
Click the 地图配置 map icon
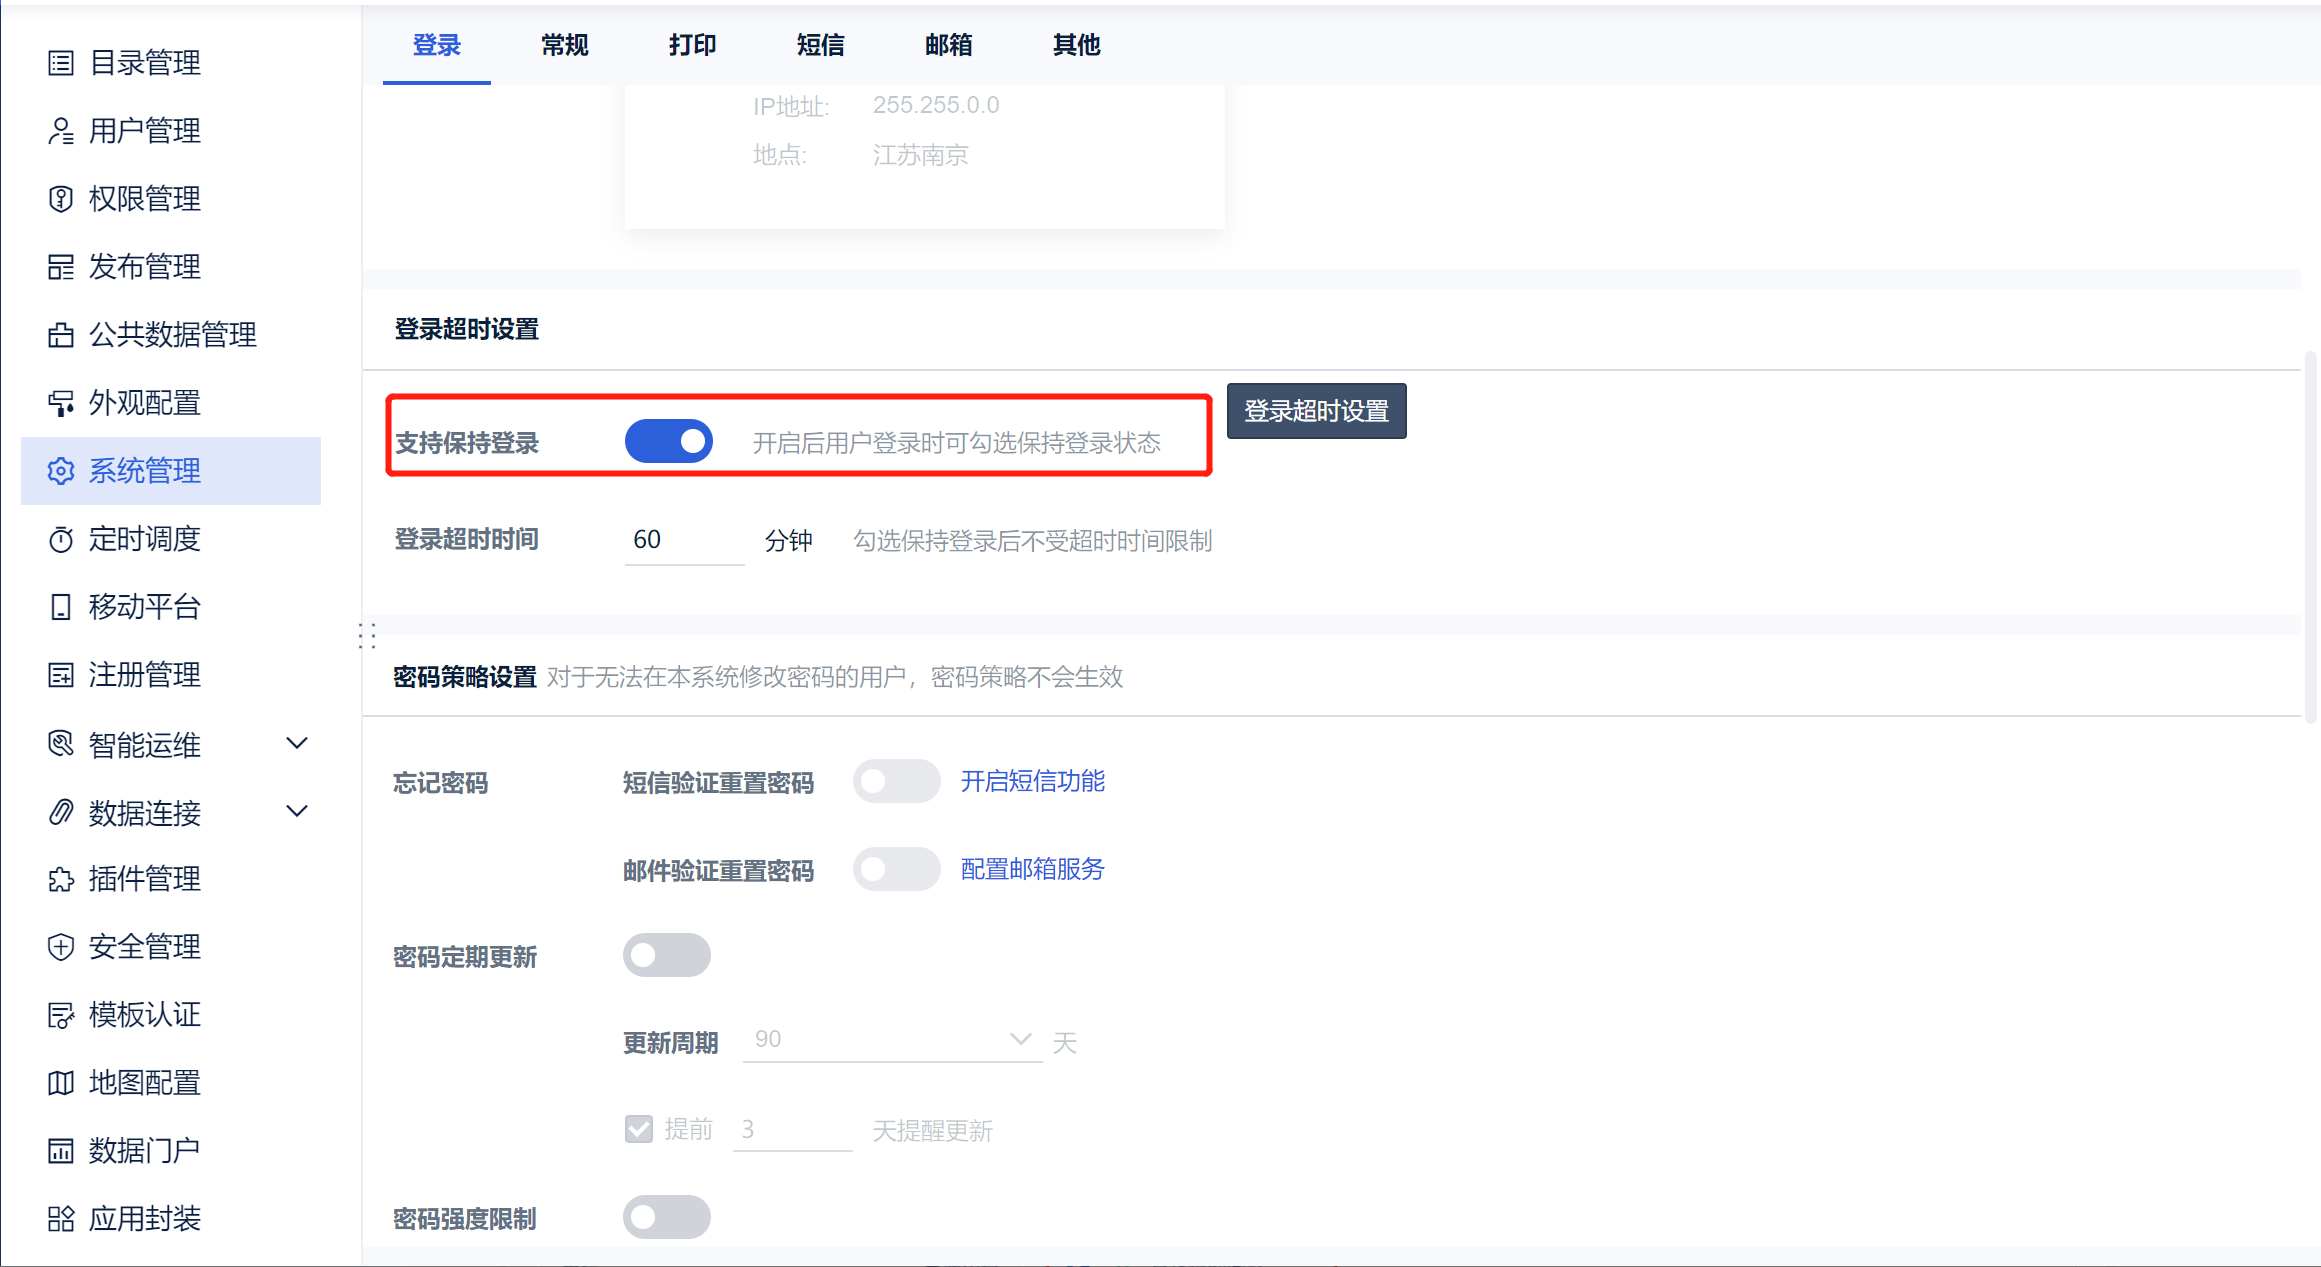click(61, 1083)
